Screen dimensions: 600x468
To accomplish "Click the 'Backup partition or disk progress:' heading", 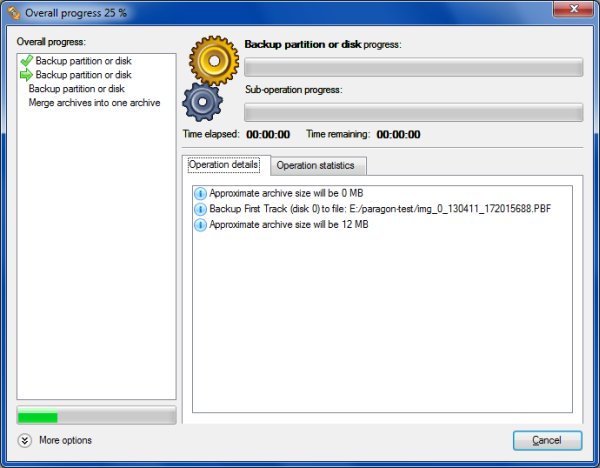I will [323, 45].
